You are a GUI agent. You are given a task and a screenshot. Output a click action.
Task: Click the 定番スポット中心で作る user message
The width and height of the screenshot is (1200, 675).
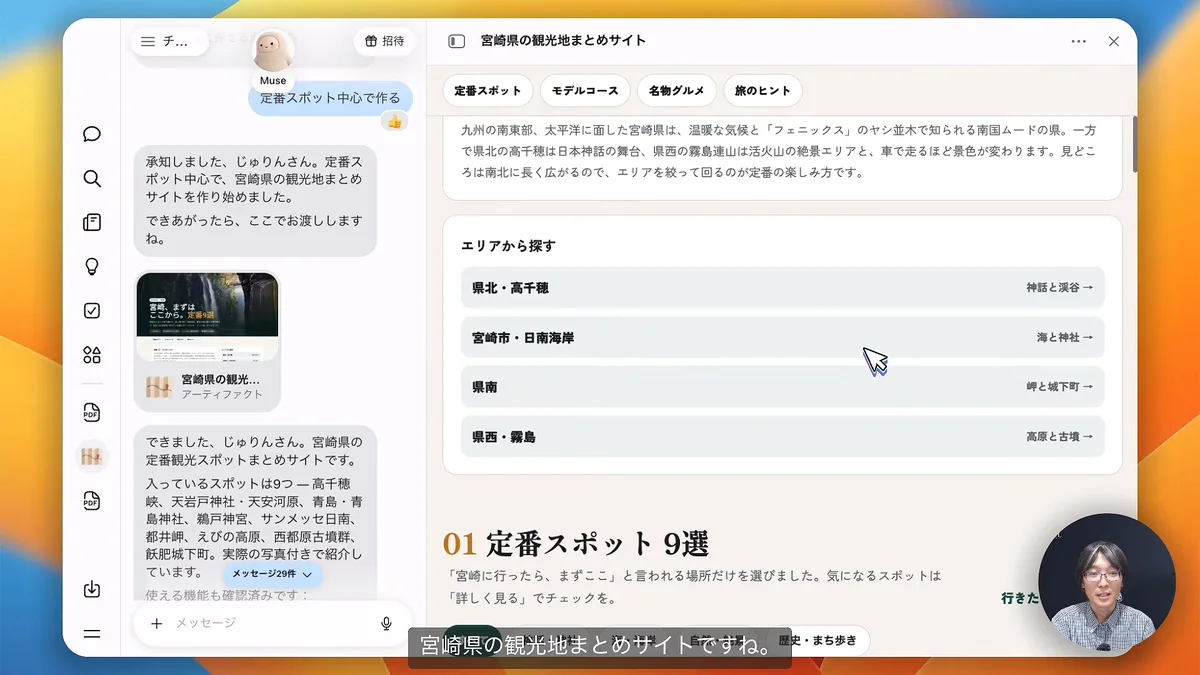(x=330, y=98)
